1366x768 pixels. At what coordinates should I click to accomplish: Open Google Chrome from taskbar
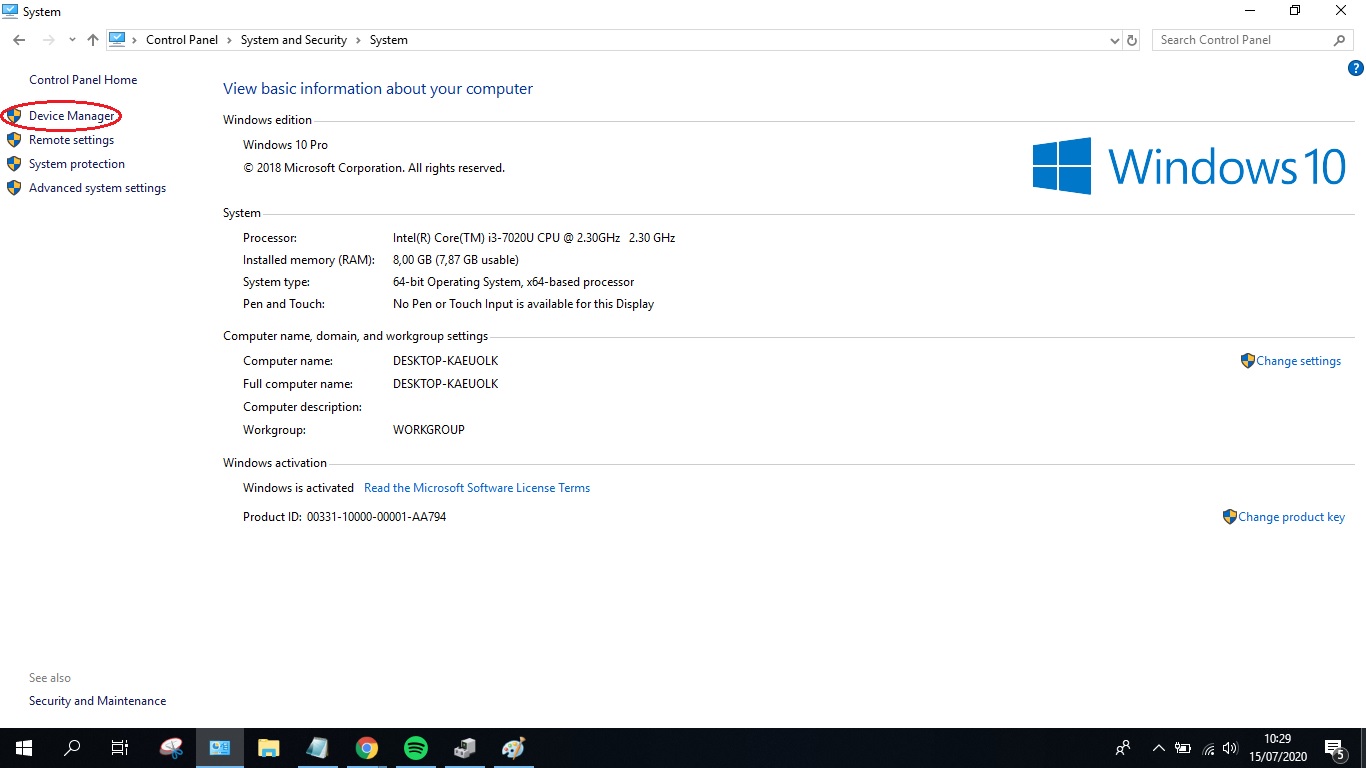point(367,748)
